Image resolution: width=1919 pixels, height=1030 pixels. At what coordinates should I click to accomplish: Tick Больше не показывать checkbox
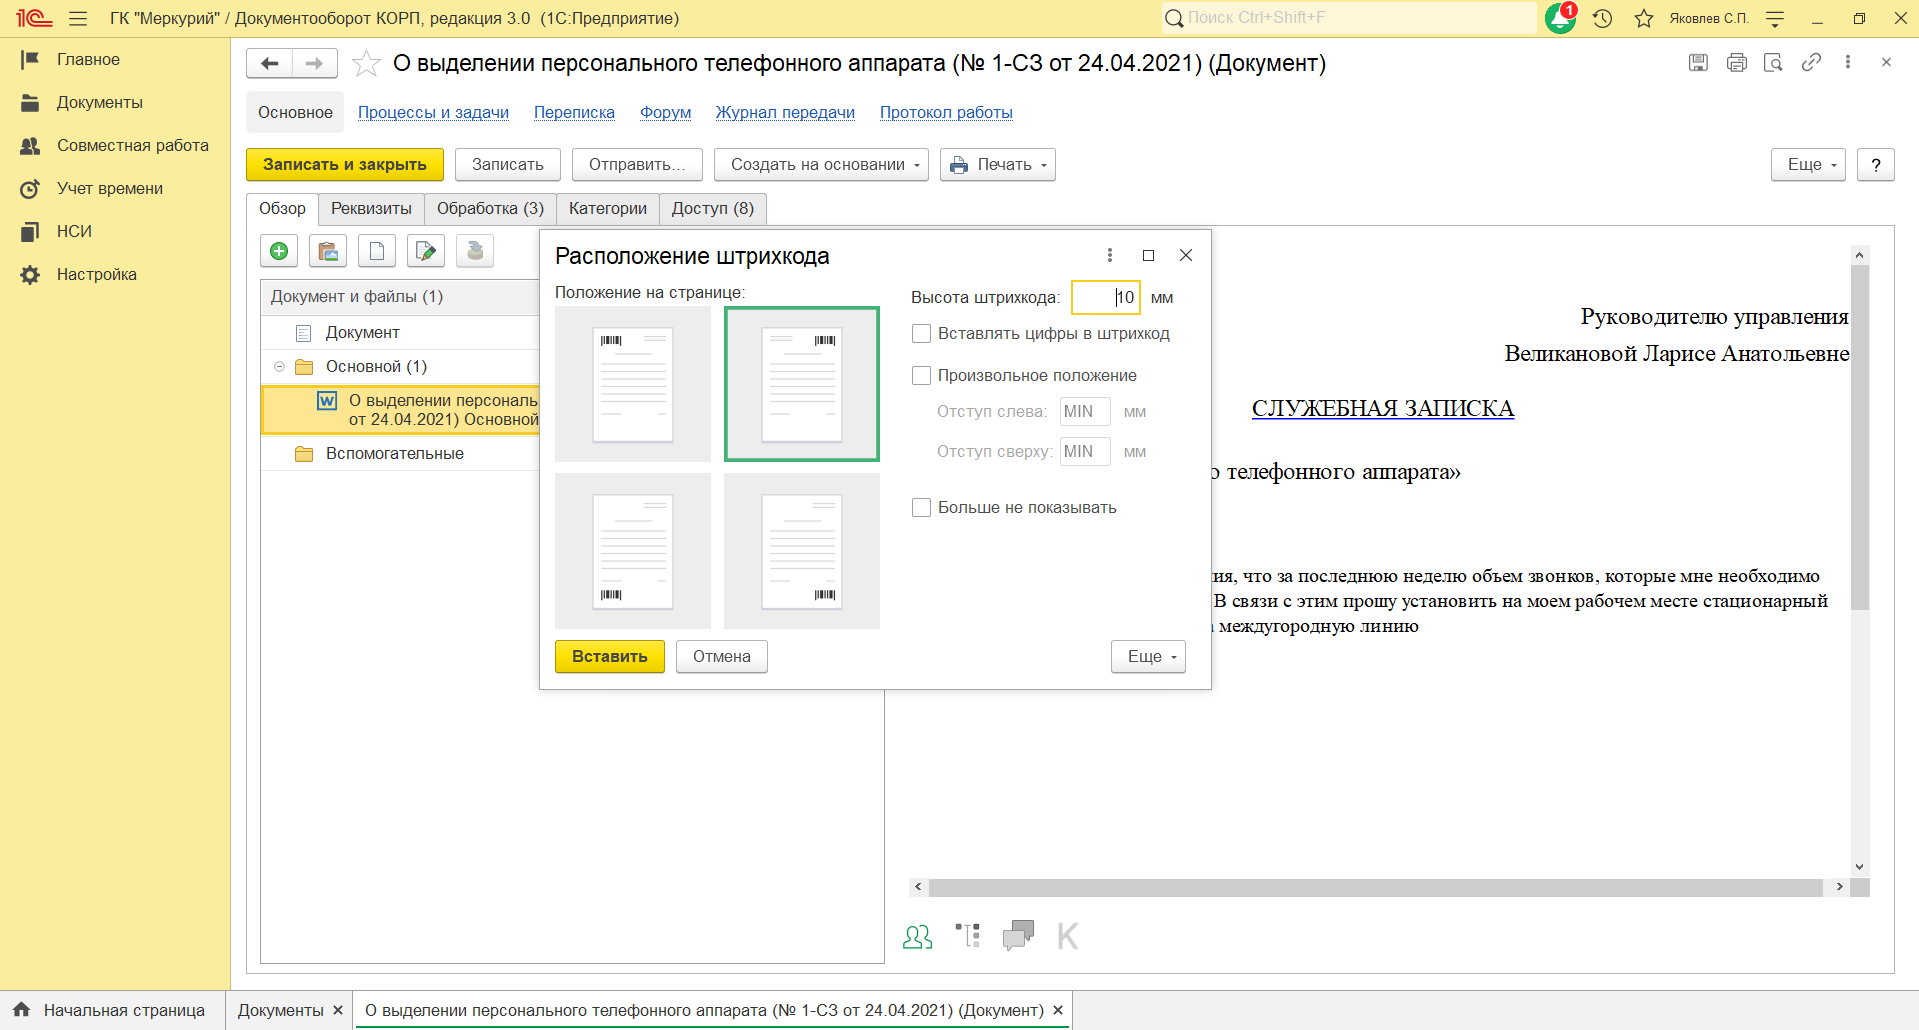922,507
